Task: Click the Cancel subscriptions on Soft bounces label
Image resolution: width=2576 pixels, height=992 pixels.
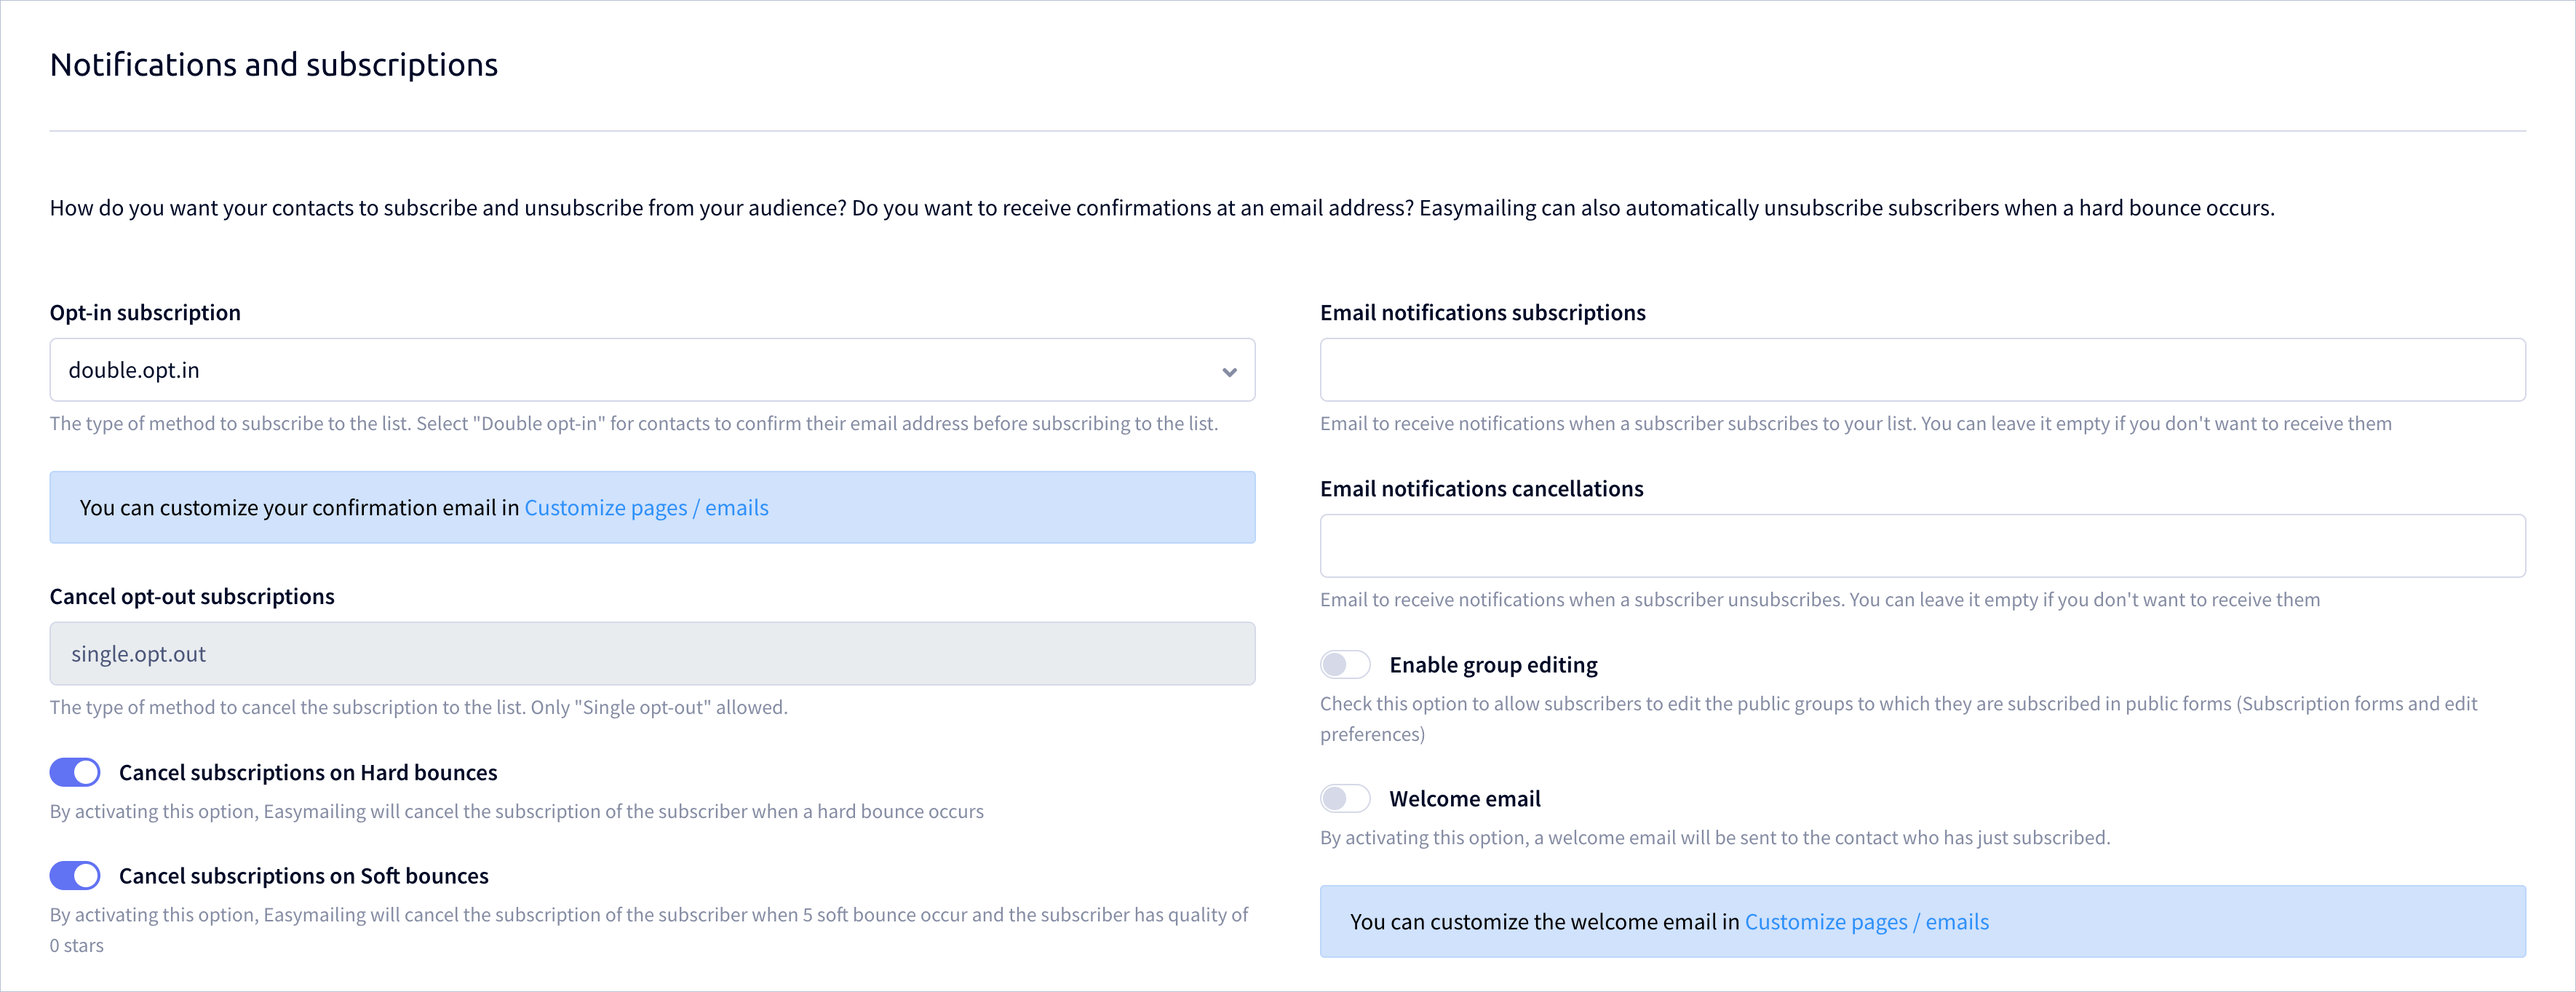Action: tap(304, 876)
